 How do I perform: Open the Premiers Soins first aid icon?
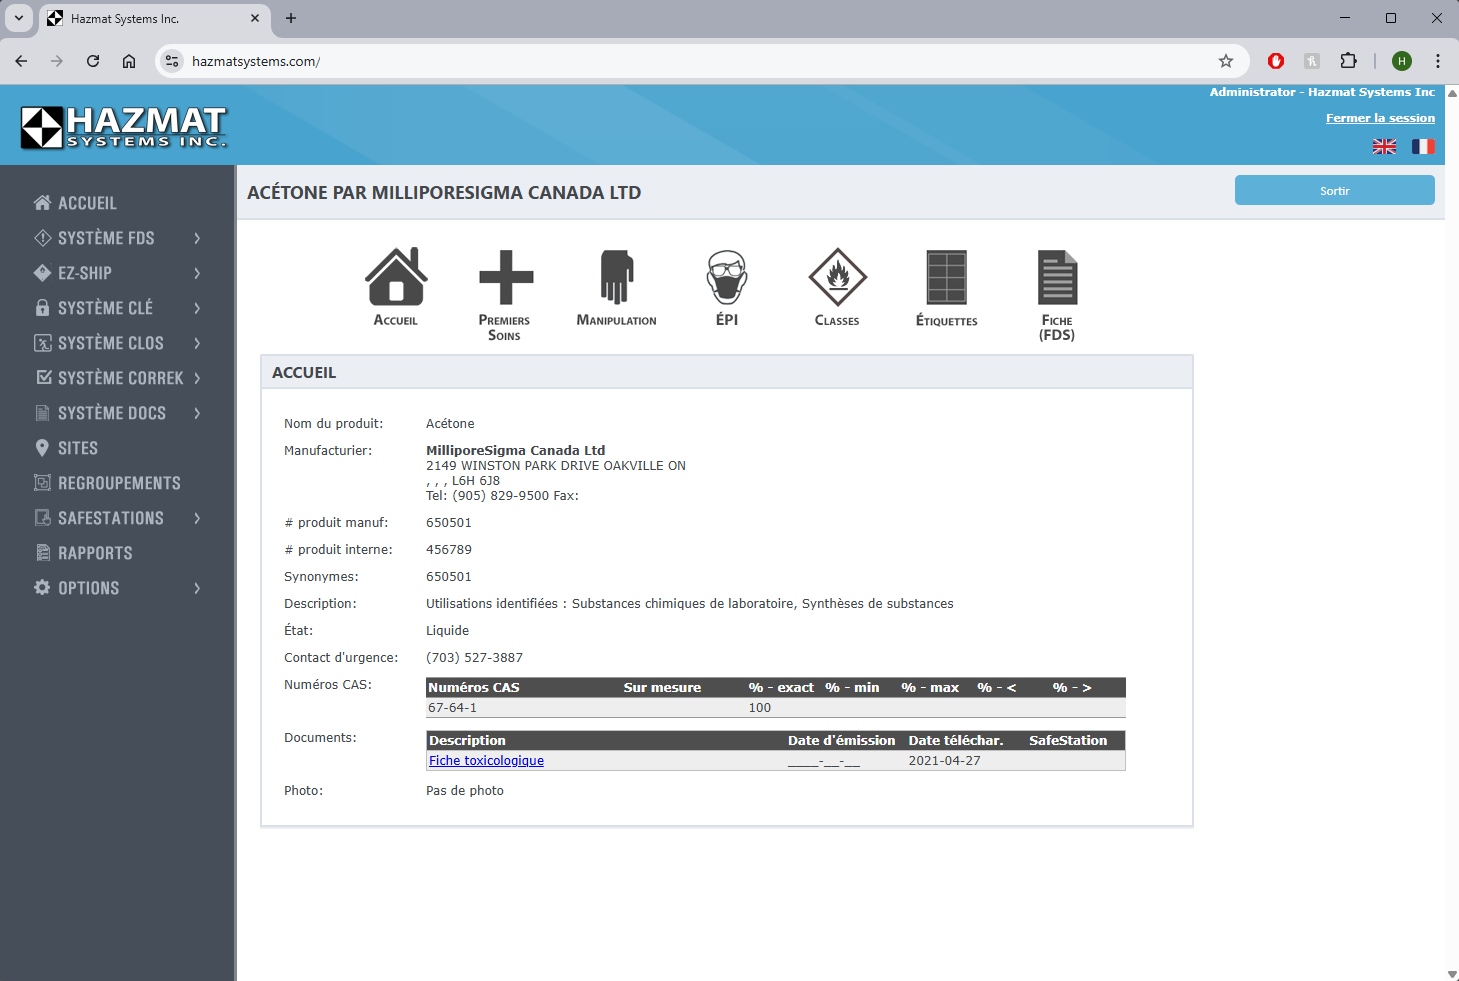tap(505, 278)
